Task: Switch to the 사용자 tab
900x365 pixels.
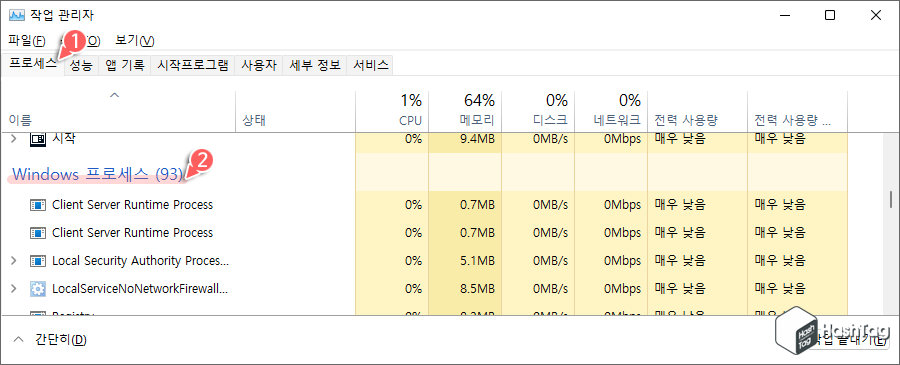Action: (x=259, y=65)
